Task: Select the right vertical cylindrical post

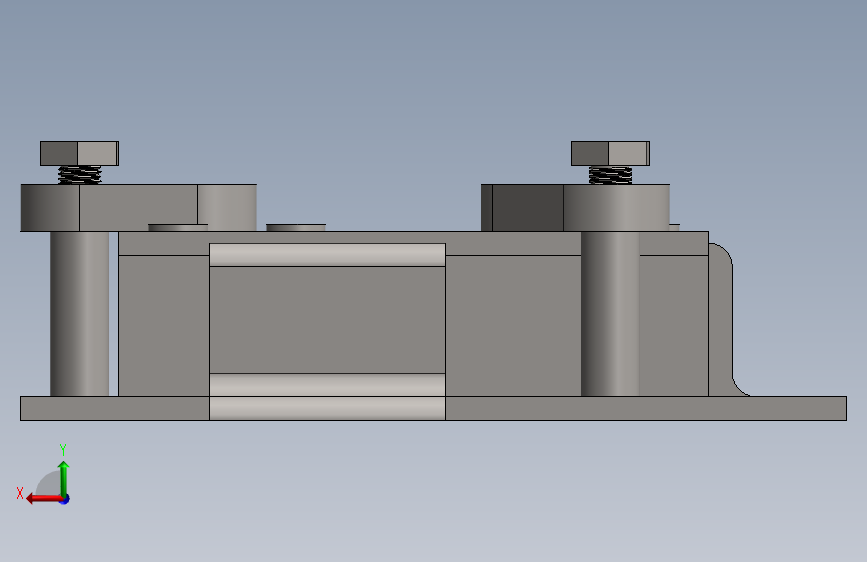Action: (x=610, y=314)
